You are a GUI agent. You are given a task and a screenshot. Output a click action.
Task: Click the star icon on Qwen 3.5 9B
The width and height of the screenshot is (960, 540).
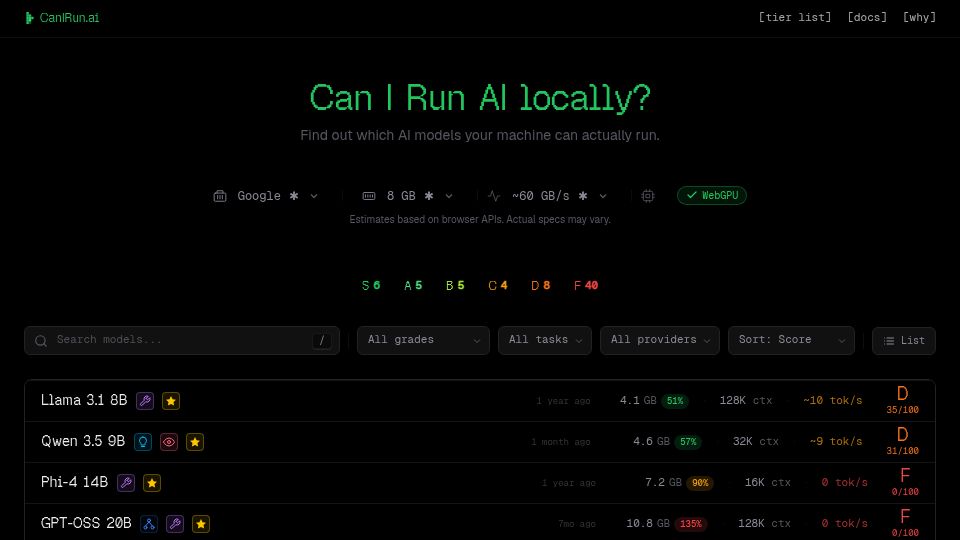[195, 442]
